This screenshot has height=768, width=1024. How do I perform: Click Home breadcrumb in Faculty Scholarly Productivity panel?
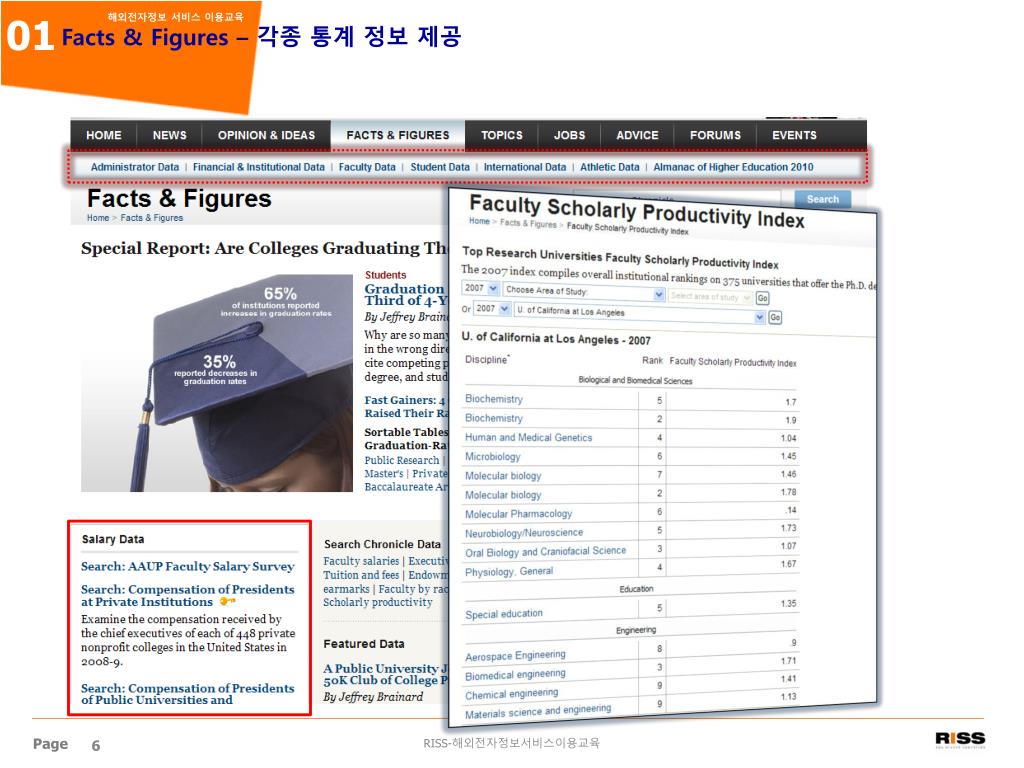pos(479,221)
